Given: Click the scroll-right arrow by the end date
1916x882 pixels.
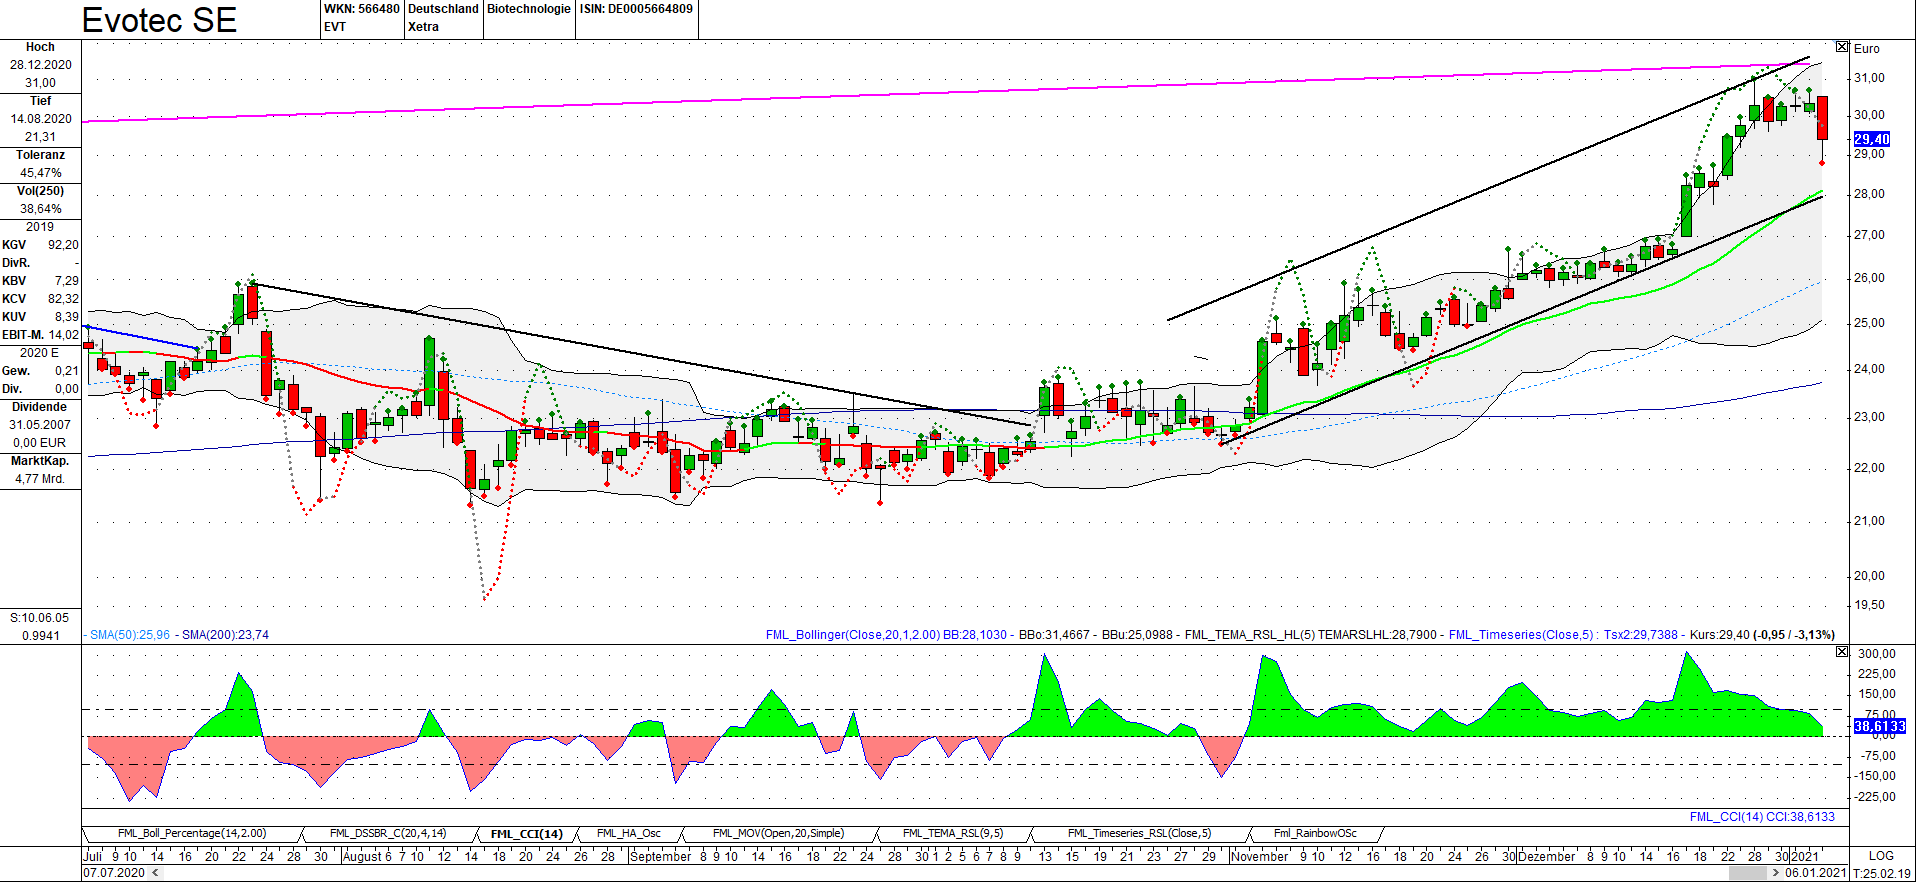Looking at the screenshot, I should pos(1776,873).
